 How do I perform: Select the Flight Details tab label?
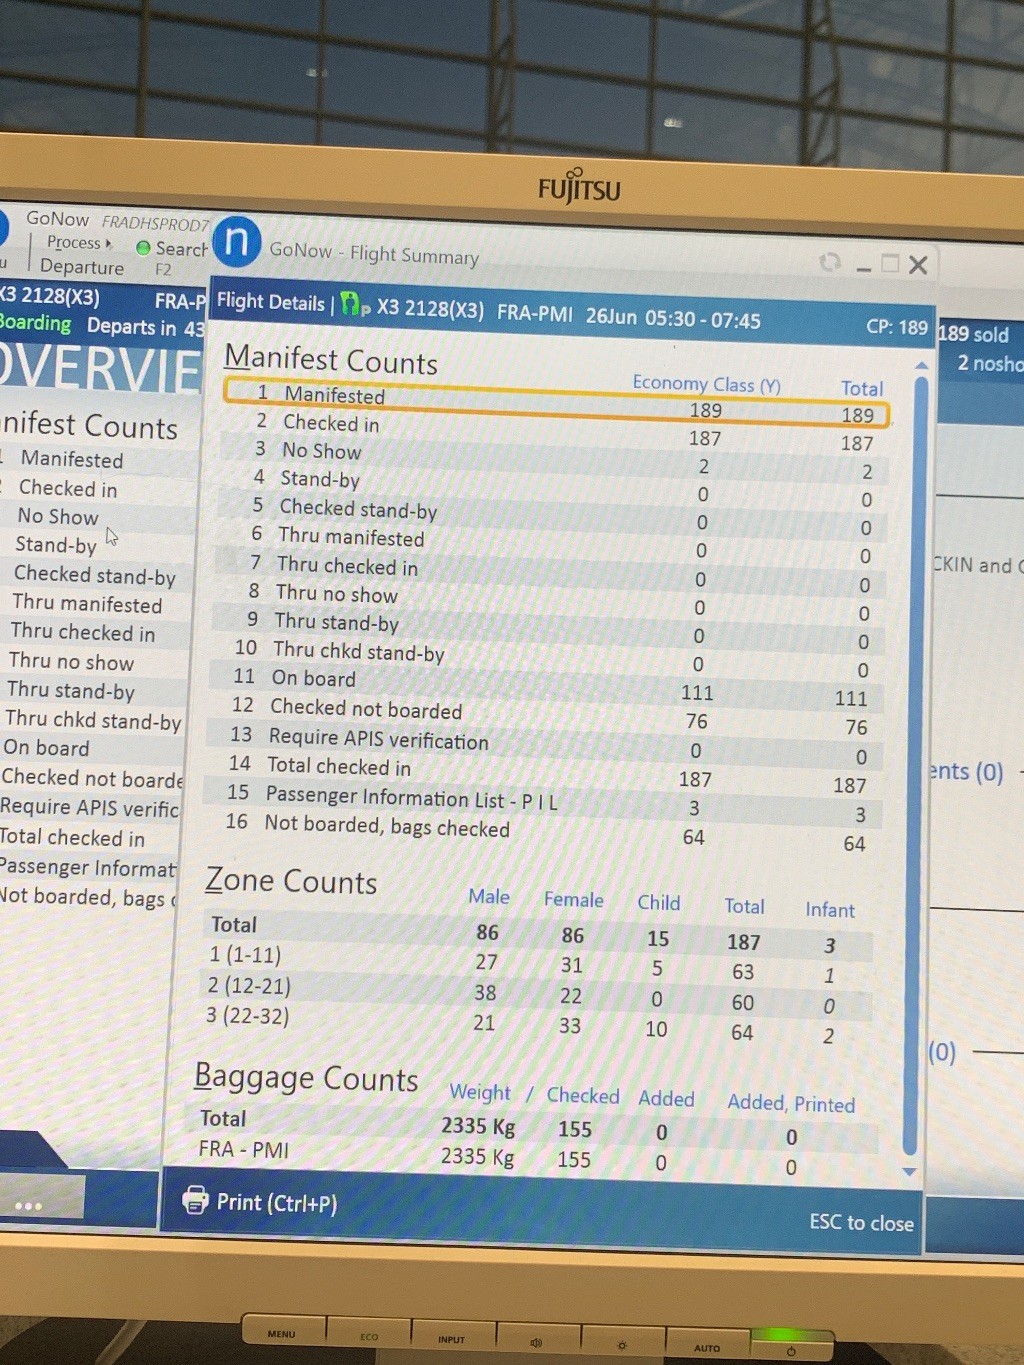[270, 302]
